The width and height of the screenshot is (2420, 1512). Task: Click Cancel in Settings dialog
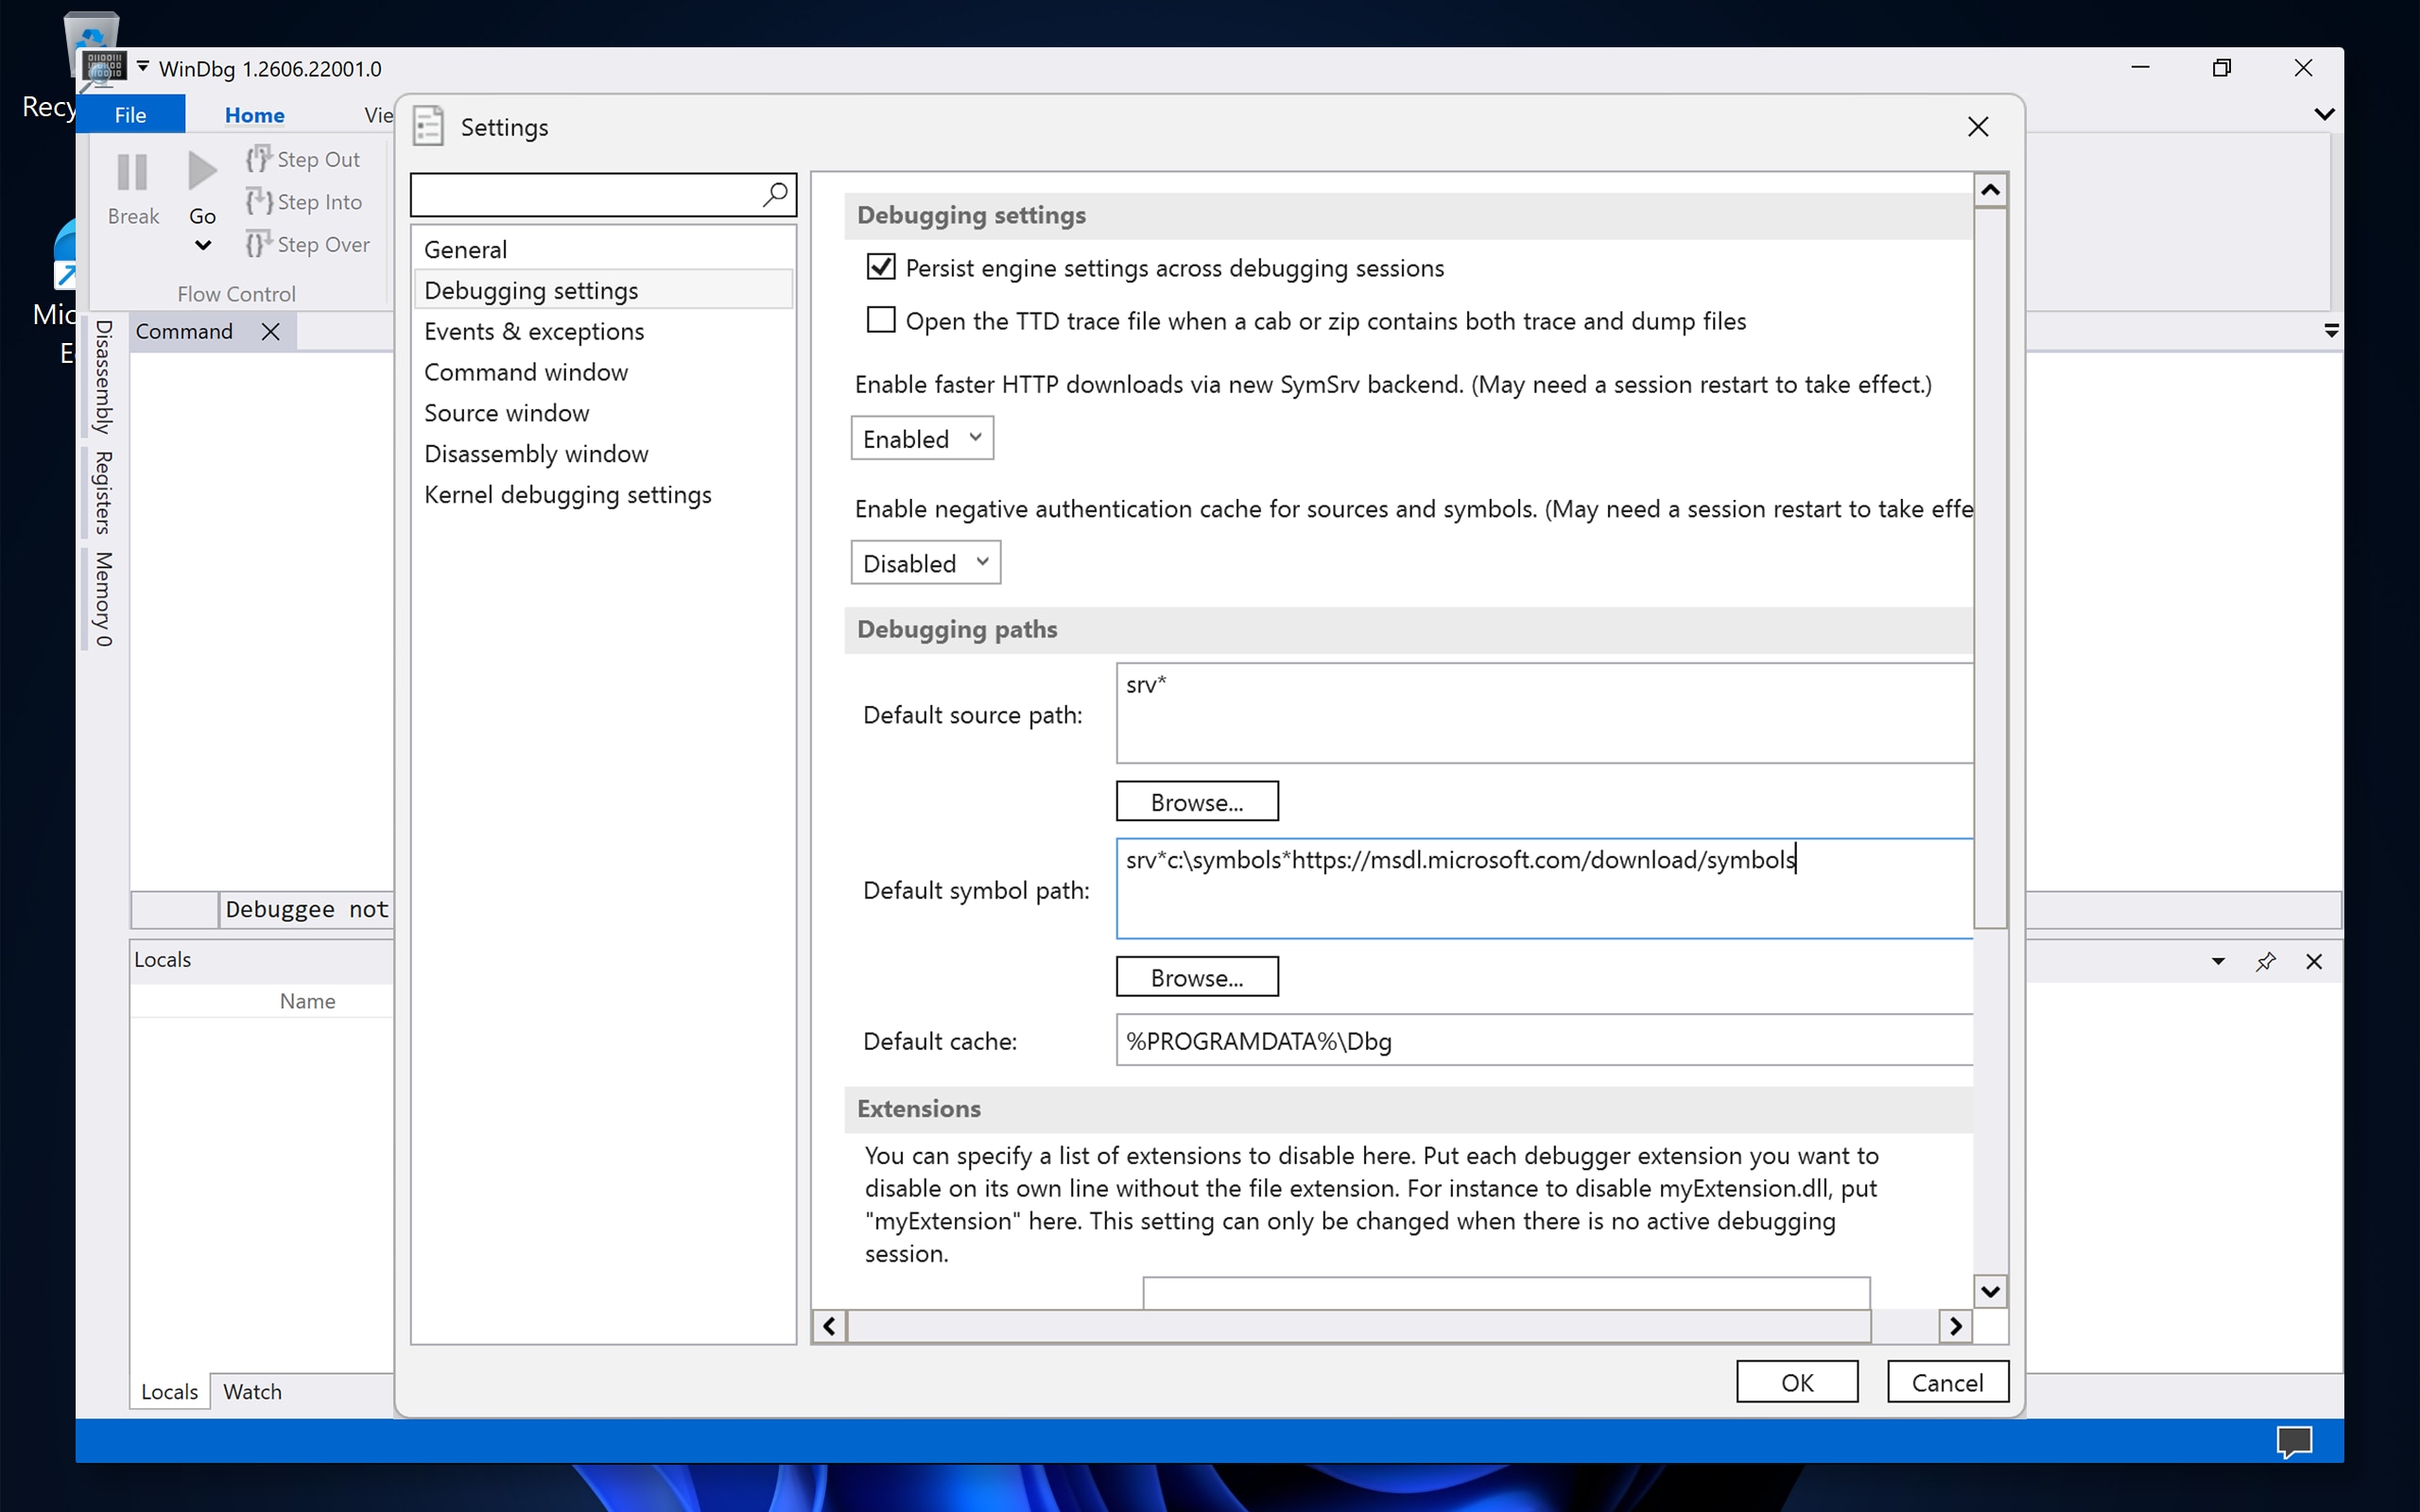pos(1947,1381)
